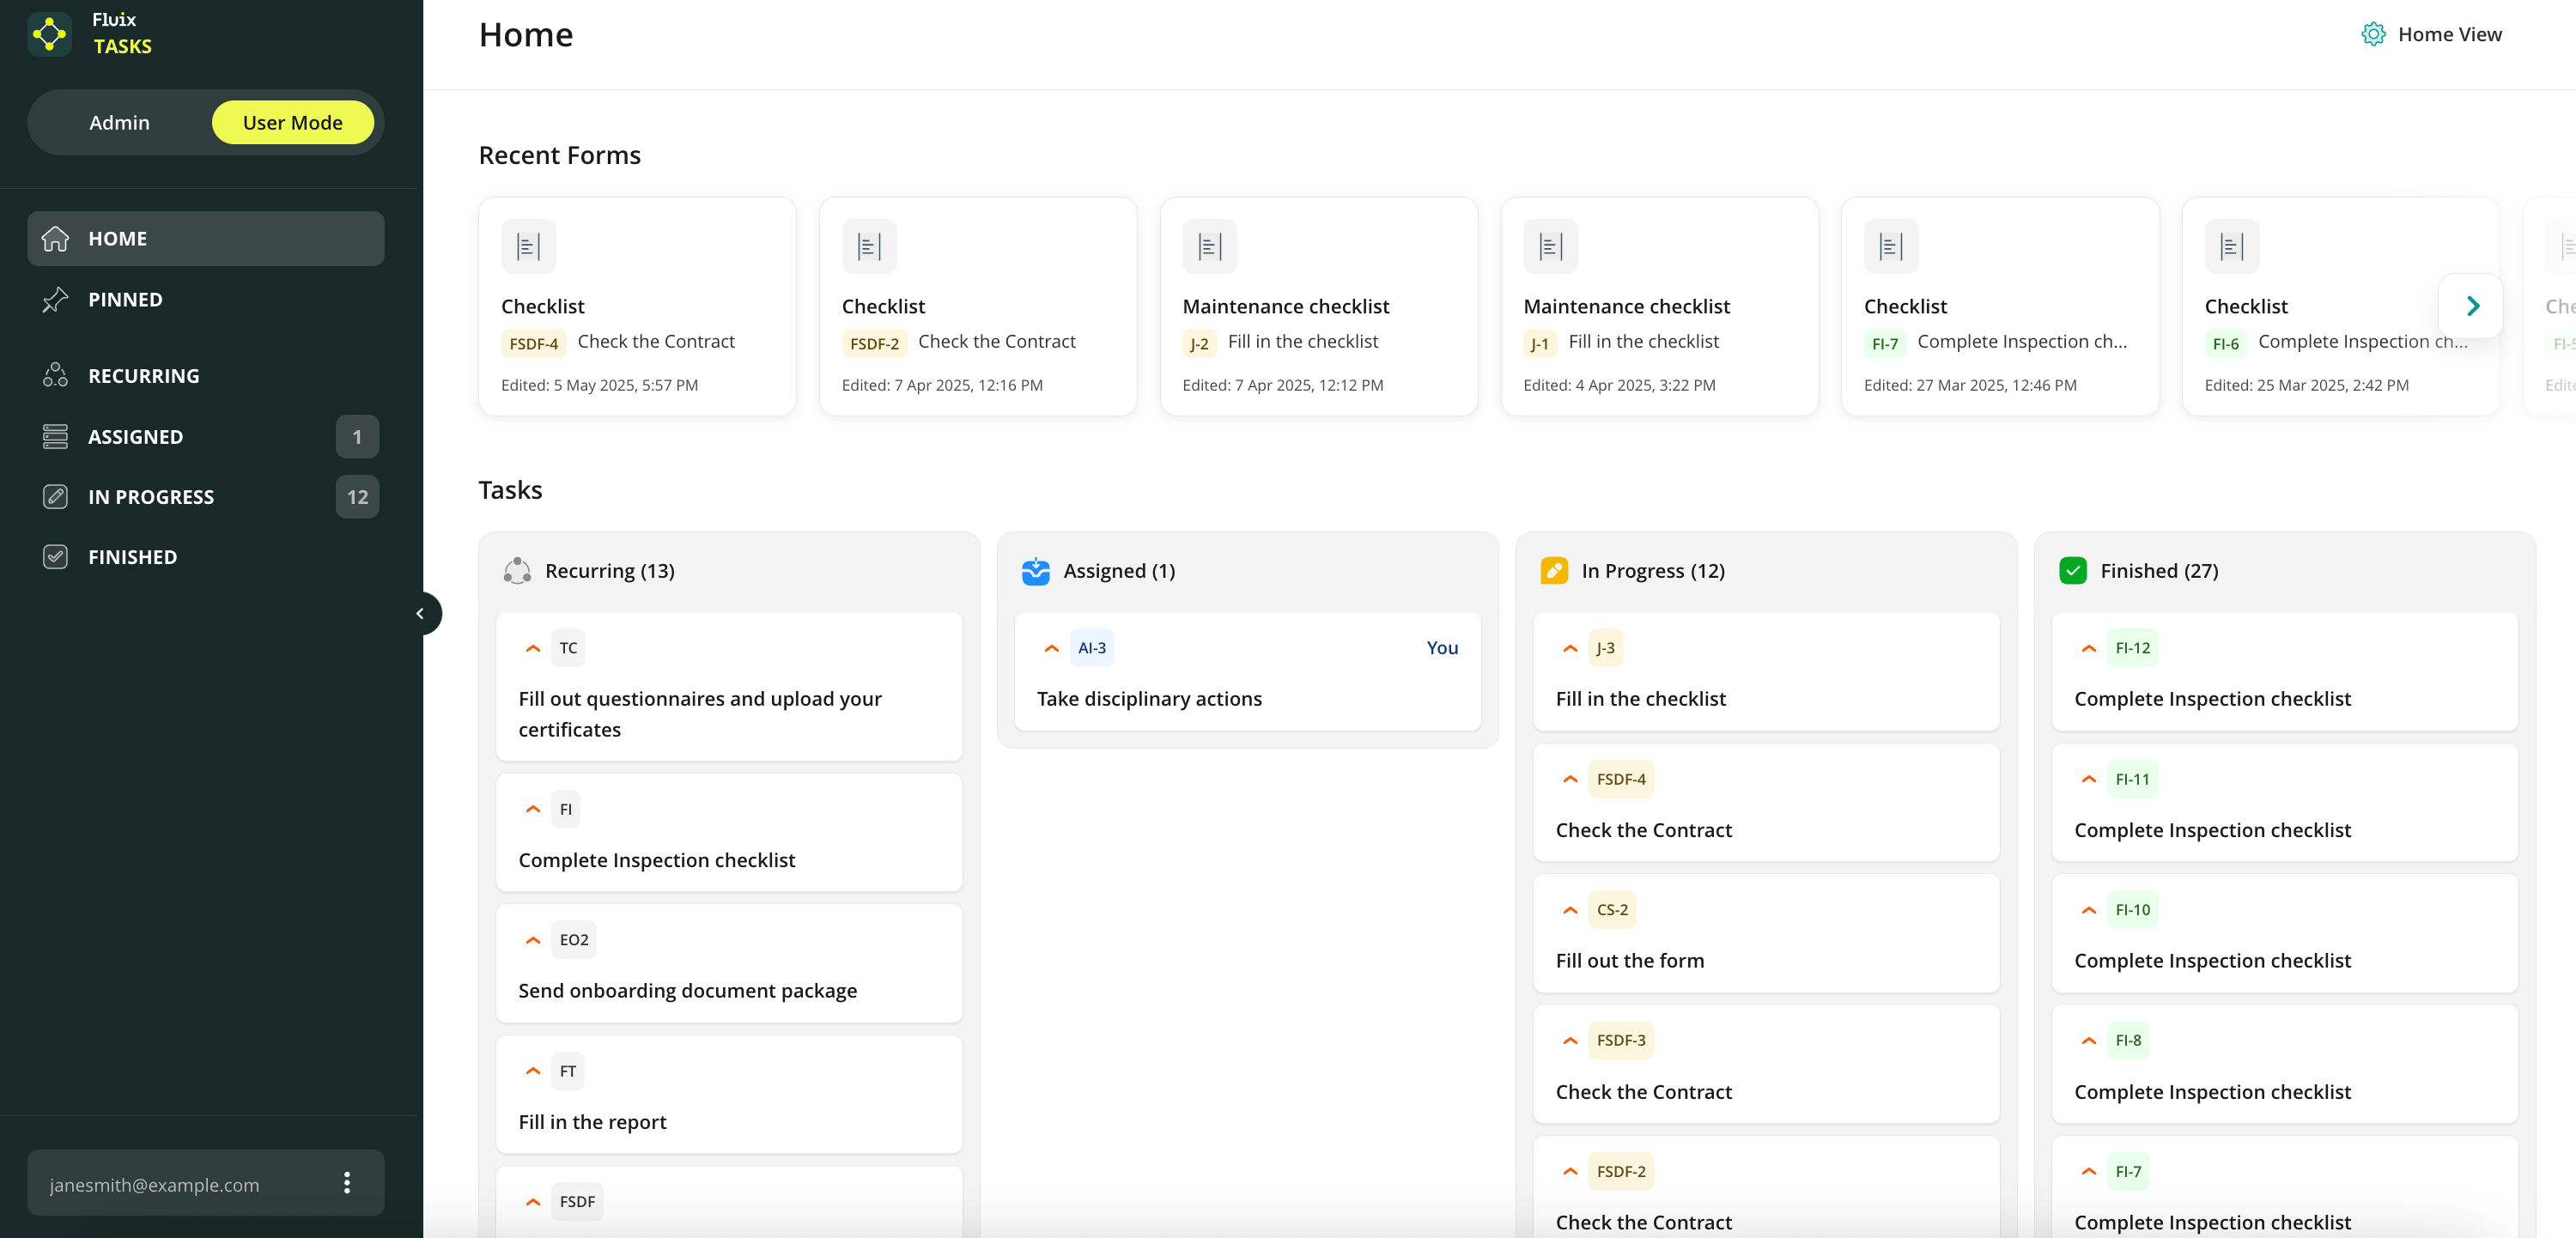This screenshot has height=1238, width=2576.
Task: Select User Mode toggle
Action: coord(292,122)
